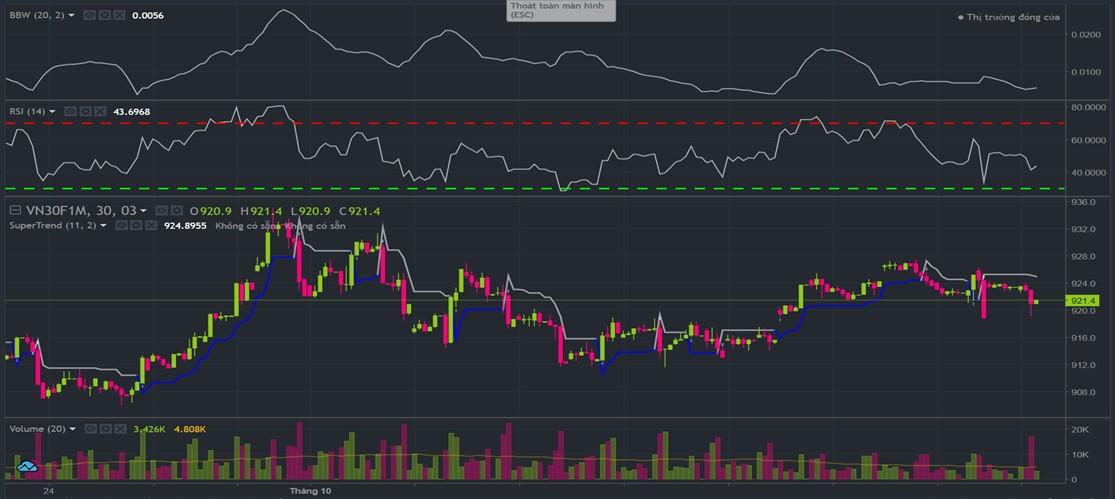Viewport: 1115px width, 499px height.
Task: Open BBW indicator settings gear
Action: pyautogui.click(x=105, y=15)
